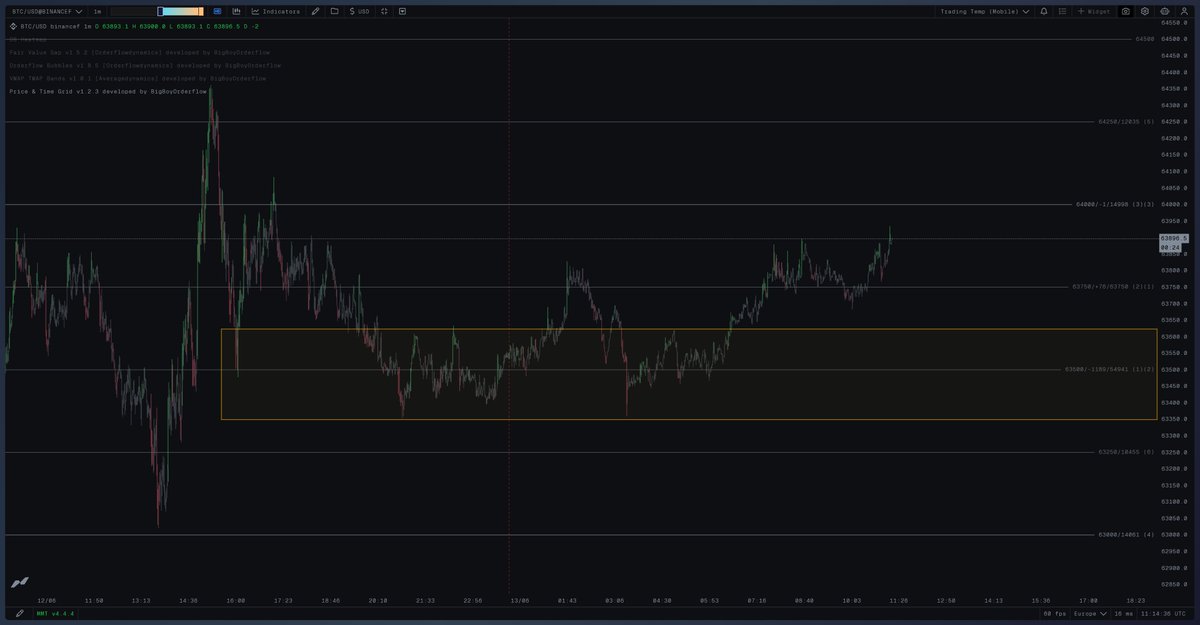
Task: Select the candlestick chart type icon
Action: pyautogui.click(x=235, y=11)
